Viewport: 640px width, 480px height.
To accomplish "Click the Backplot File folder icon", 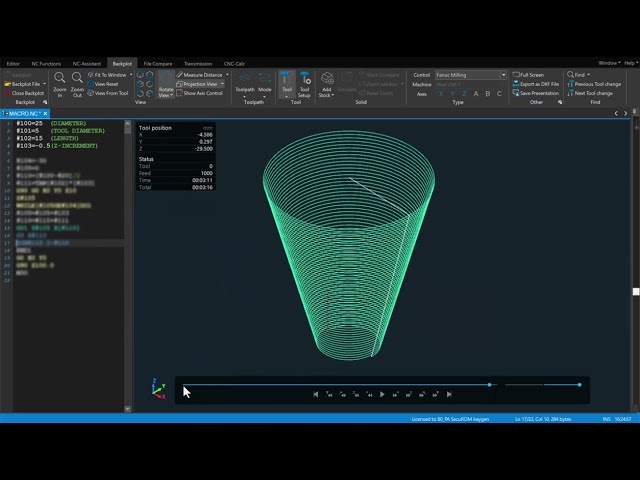I will 7,84.
